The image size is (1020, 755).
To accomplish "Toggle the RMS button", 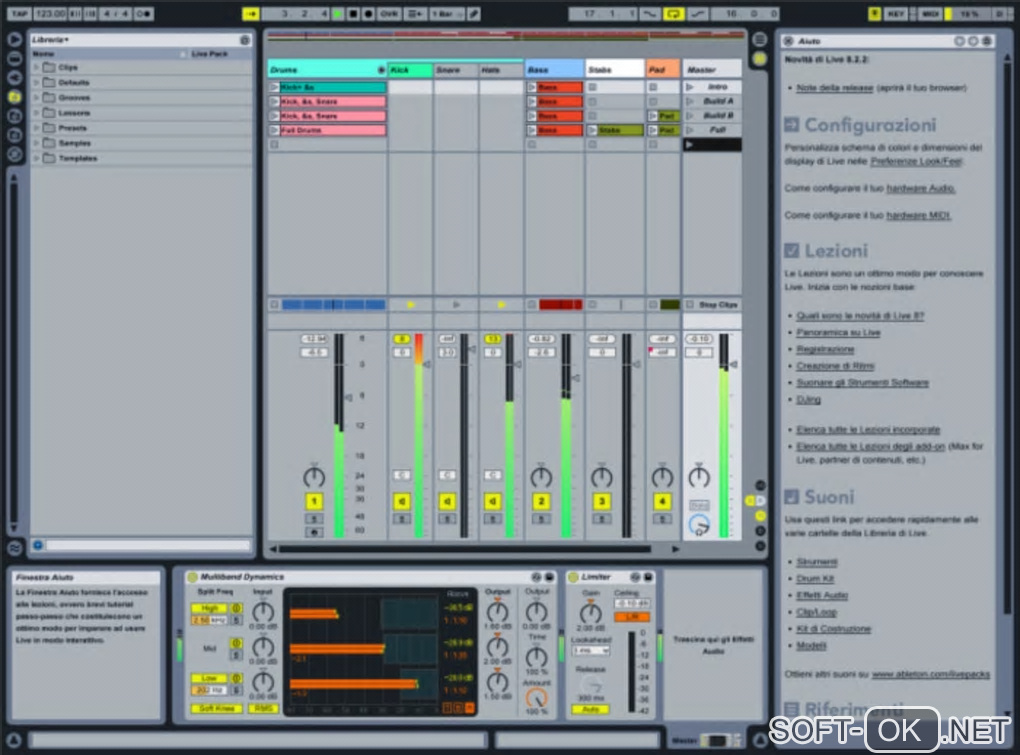I will click(x=263, y=708).
